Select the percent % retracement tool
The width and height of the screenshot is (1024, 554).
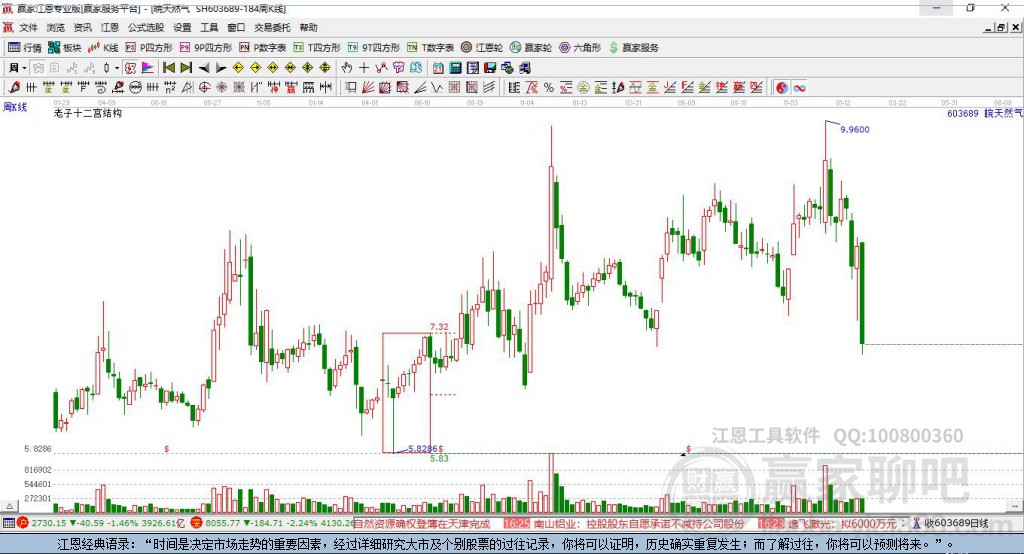[x=549, y=88]
